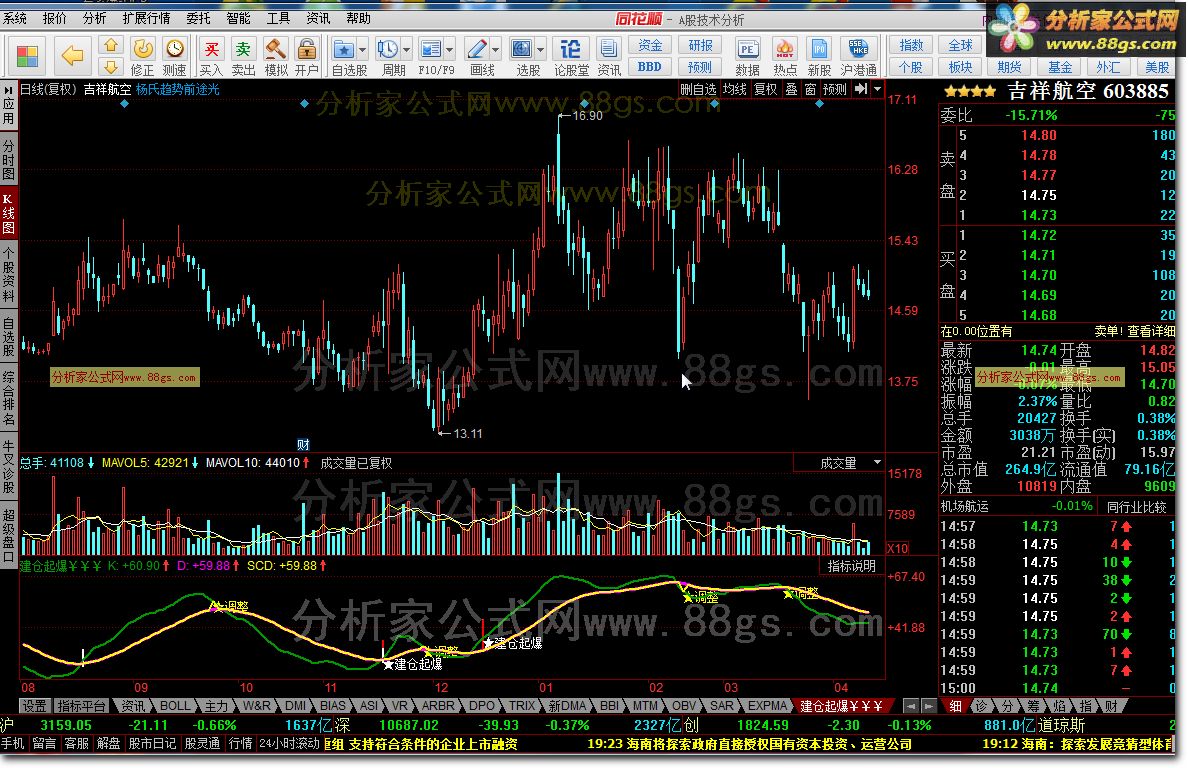Open 牛叉诊股 in left sidebar
The height and width of the screenshot is (768, 1188).
(x=8, y=467)
